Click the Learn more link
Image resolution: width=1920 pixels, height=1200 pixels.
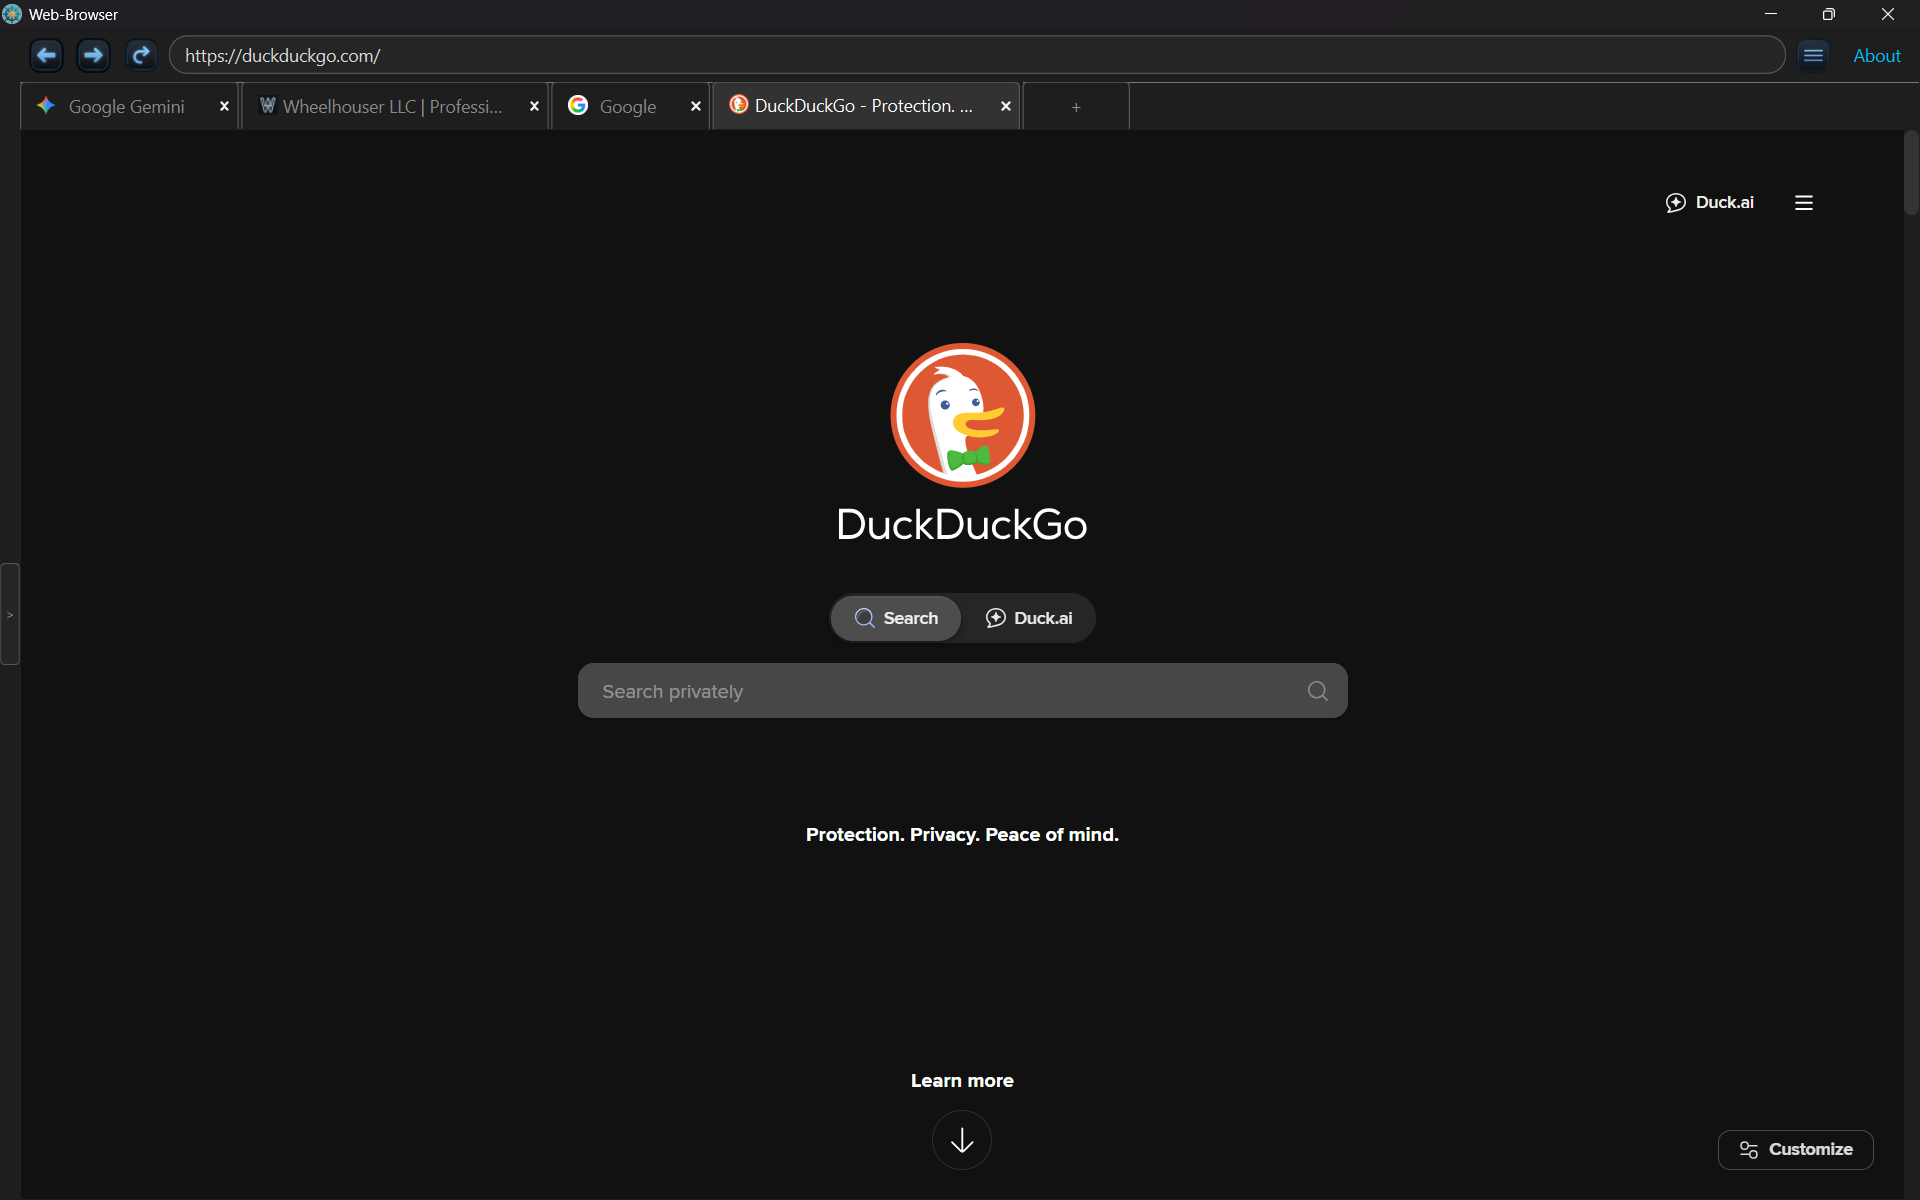click(x=962, y=1081)
